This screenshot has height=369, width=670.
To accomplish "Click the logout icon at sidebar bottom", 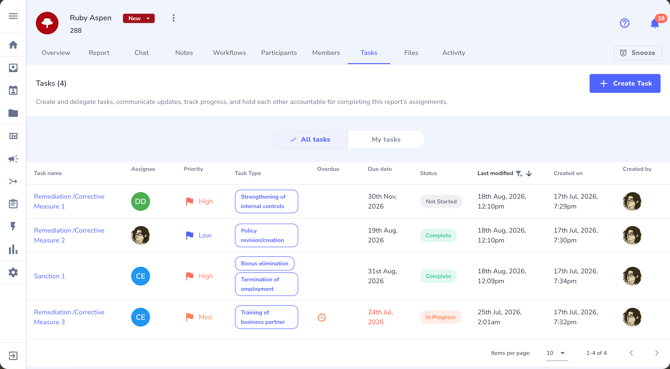I will pos(13,356).
